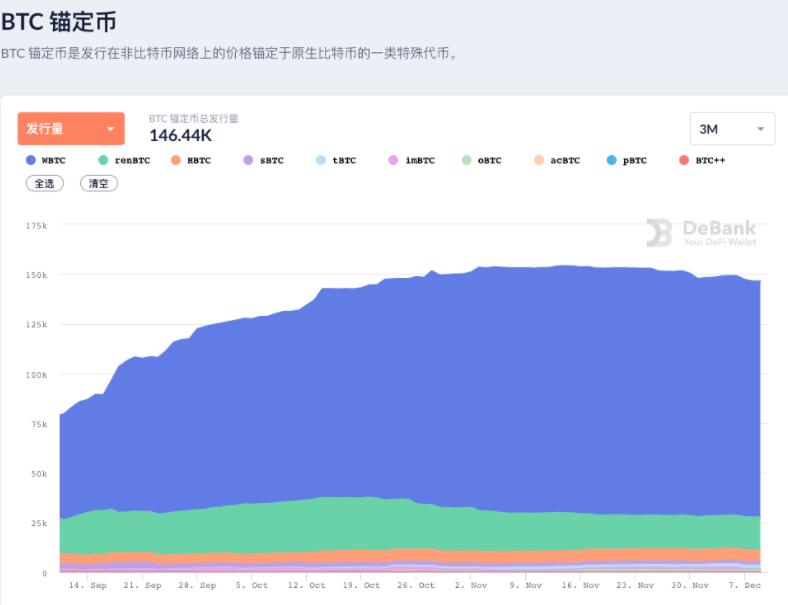The image size is (788, 605).
Task: Open the 3M time range dropdown
Action: coord(732,129)
